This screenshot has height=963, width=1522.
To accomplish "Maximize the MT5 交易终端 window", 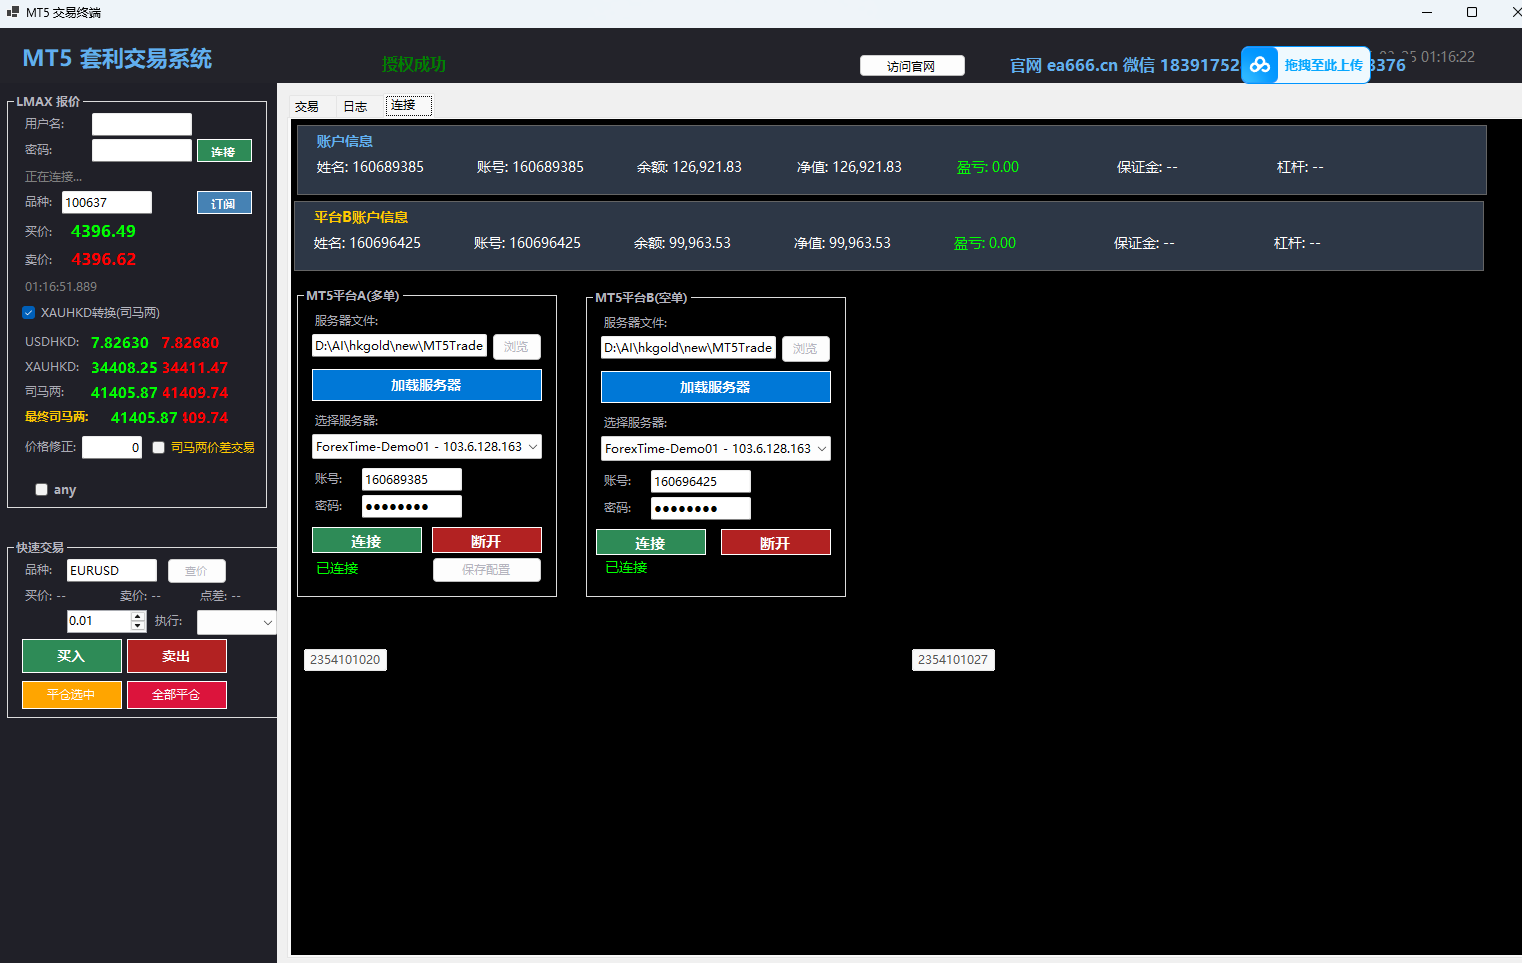I will tap(1472, 12).
